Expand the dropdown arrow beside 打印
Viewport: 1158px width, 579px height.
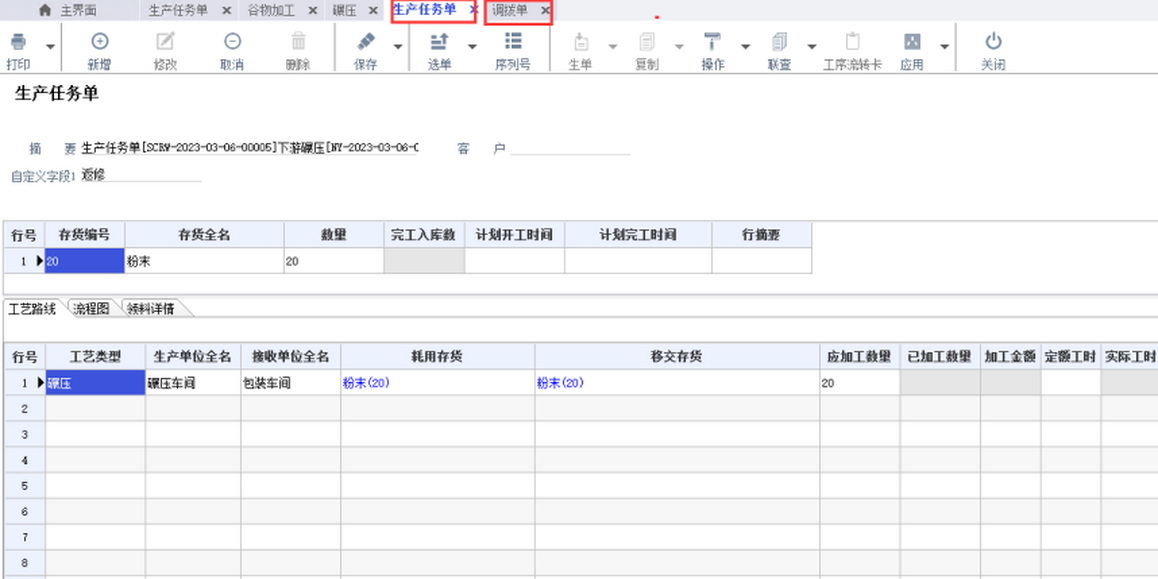49,47
